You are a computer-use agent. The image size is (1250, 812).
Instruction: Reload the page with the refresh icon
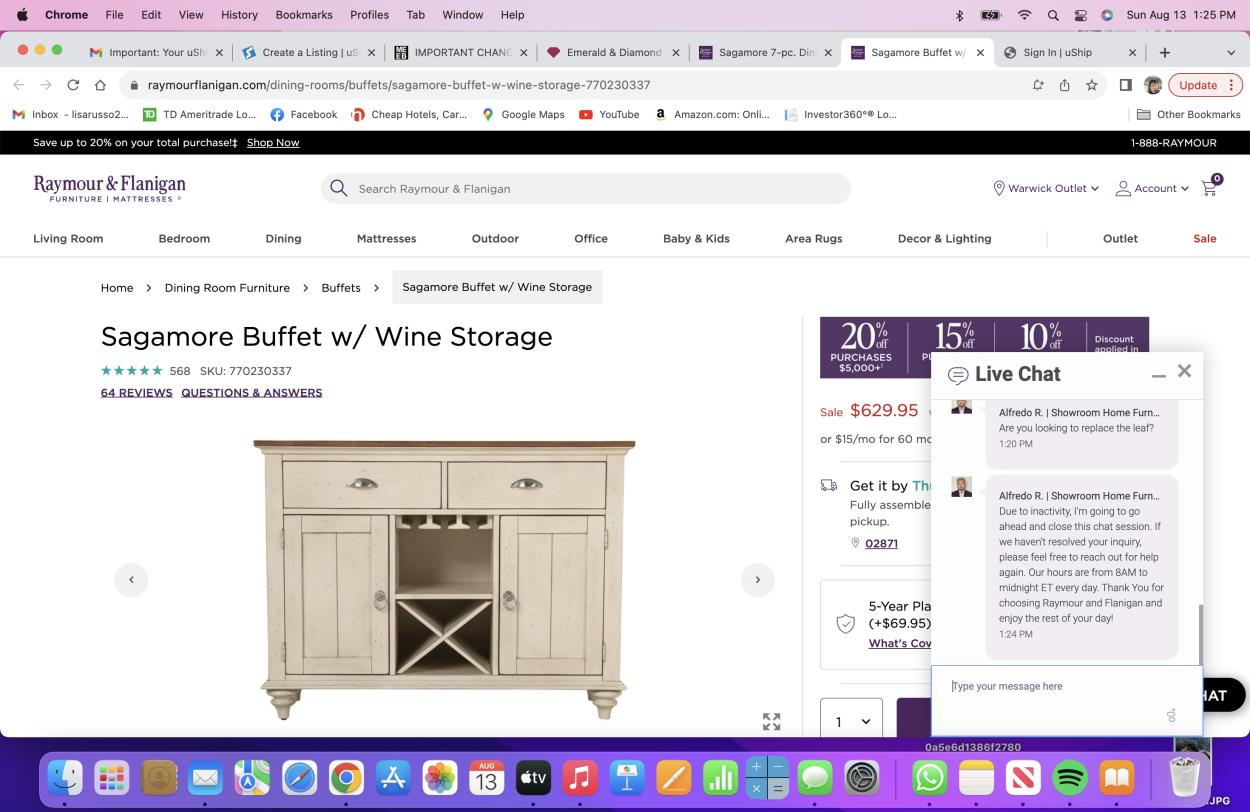point(73,85)
